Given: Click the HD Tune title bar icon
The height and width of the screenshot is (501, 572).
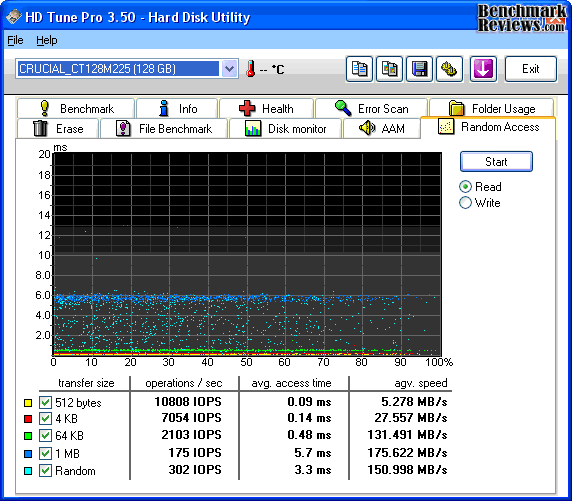Looking at the screenshot, I should coord(13,17).
